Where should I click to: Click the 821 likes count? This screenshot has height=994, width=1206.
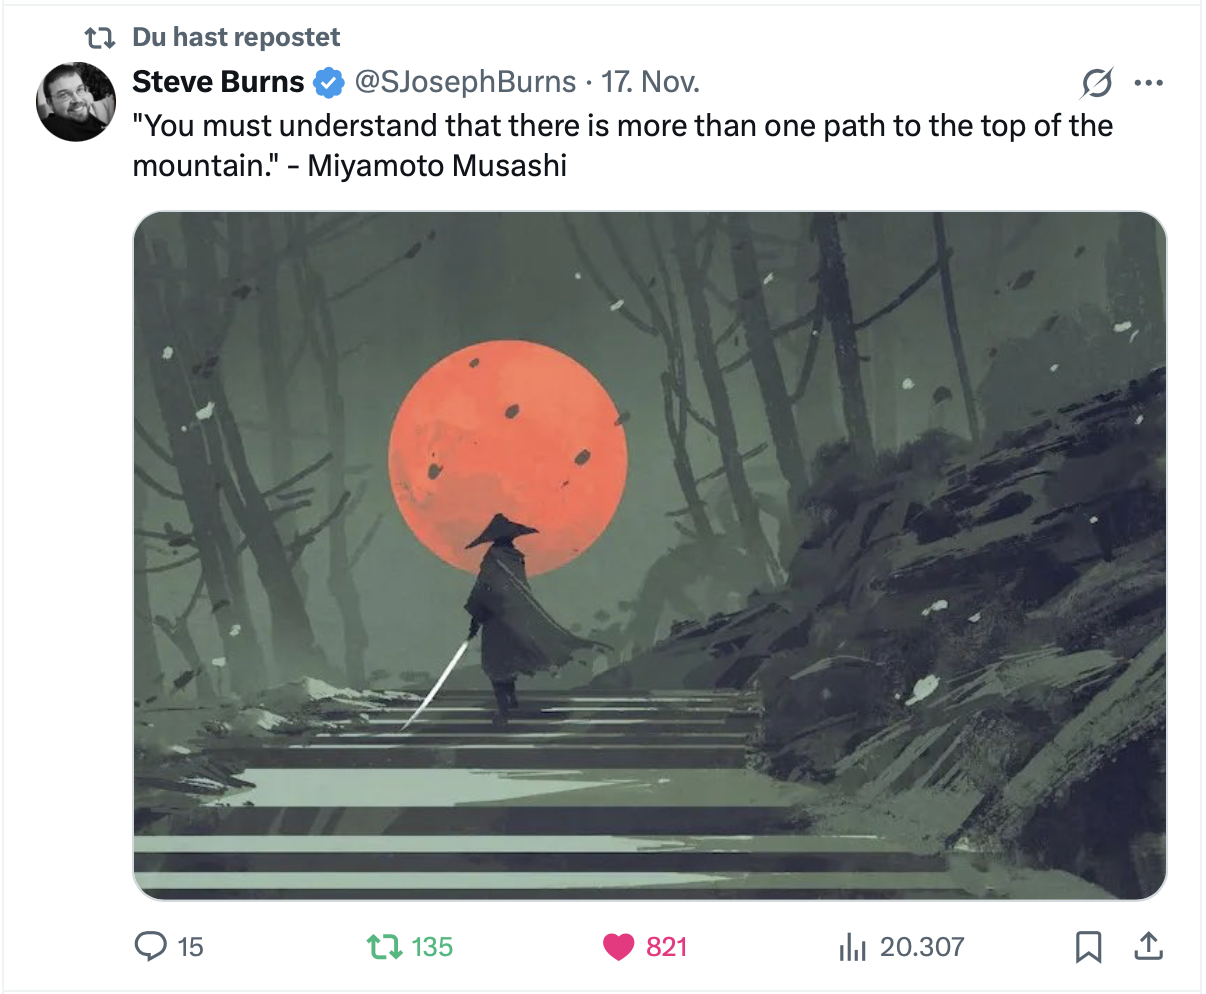(666, 946)
